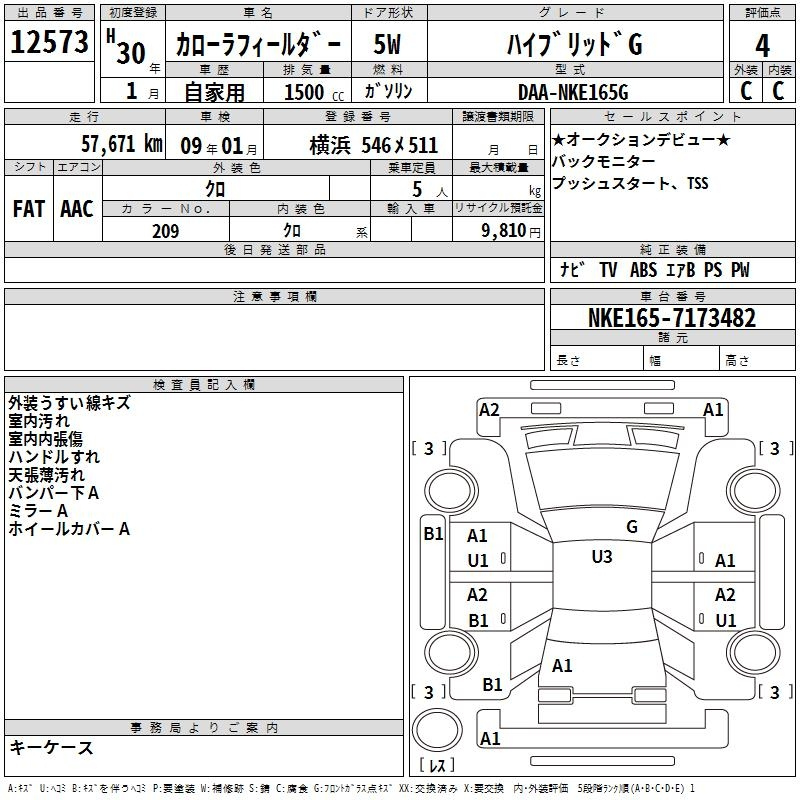The height and width of the screenshot is (800, 800).
Task: Select the recycle deposit 9,810円
Action: 511,231
